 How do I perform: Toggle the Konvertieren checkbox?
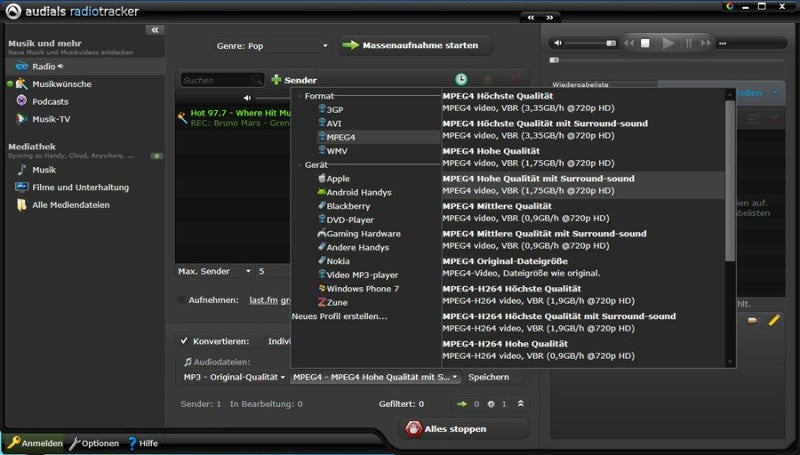pos(184,341)
